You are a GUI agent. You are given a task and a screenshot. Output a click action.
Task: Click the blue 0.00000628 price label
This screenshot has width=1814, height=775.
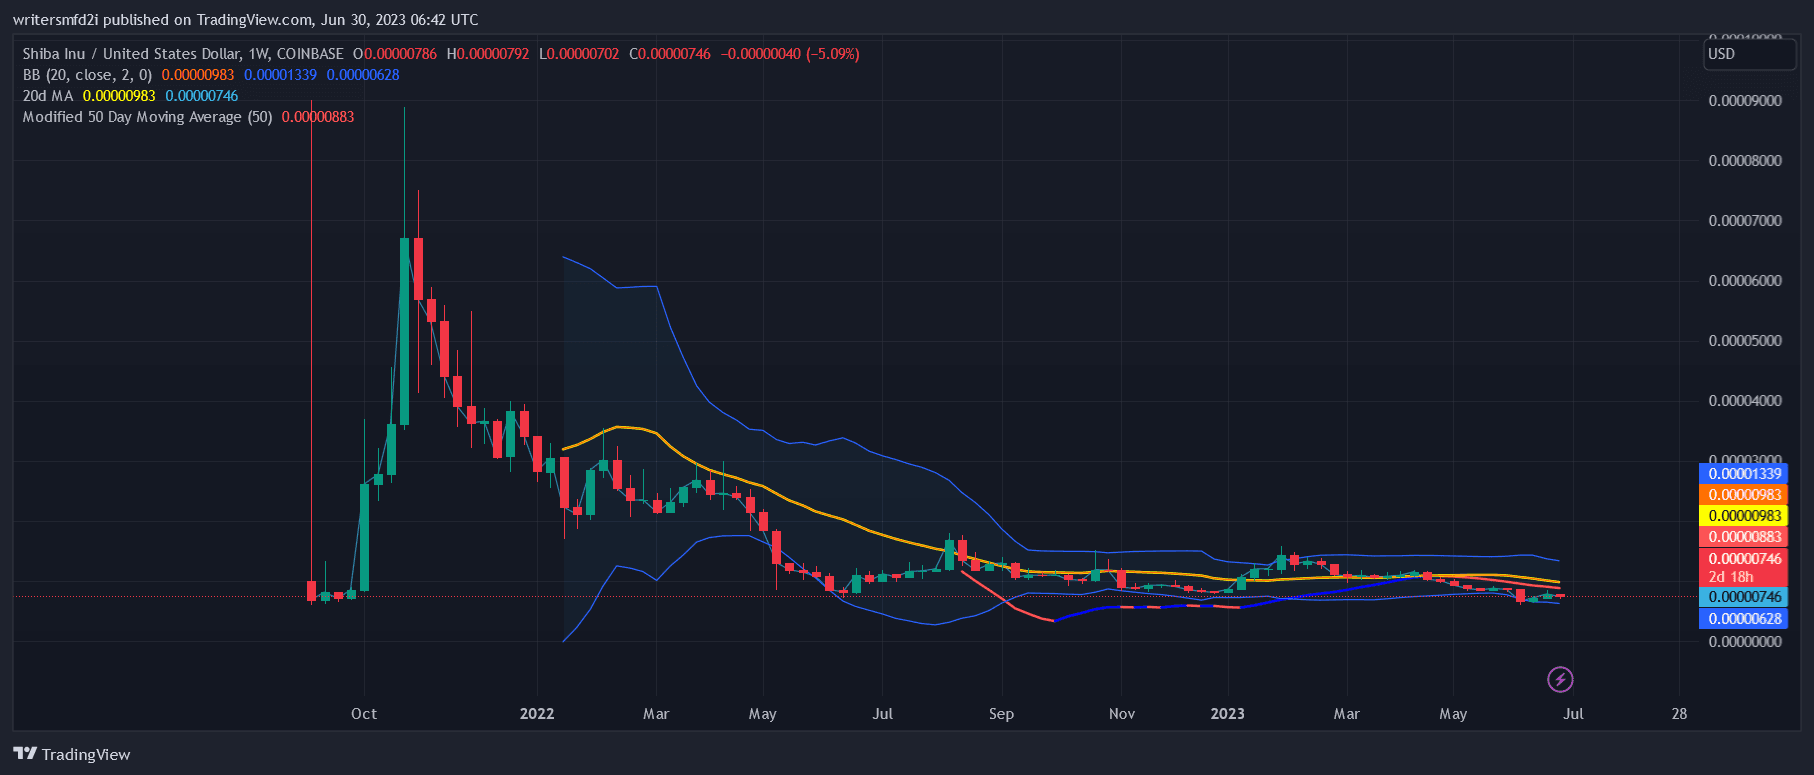1744,619
